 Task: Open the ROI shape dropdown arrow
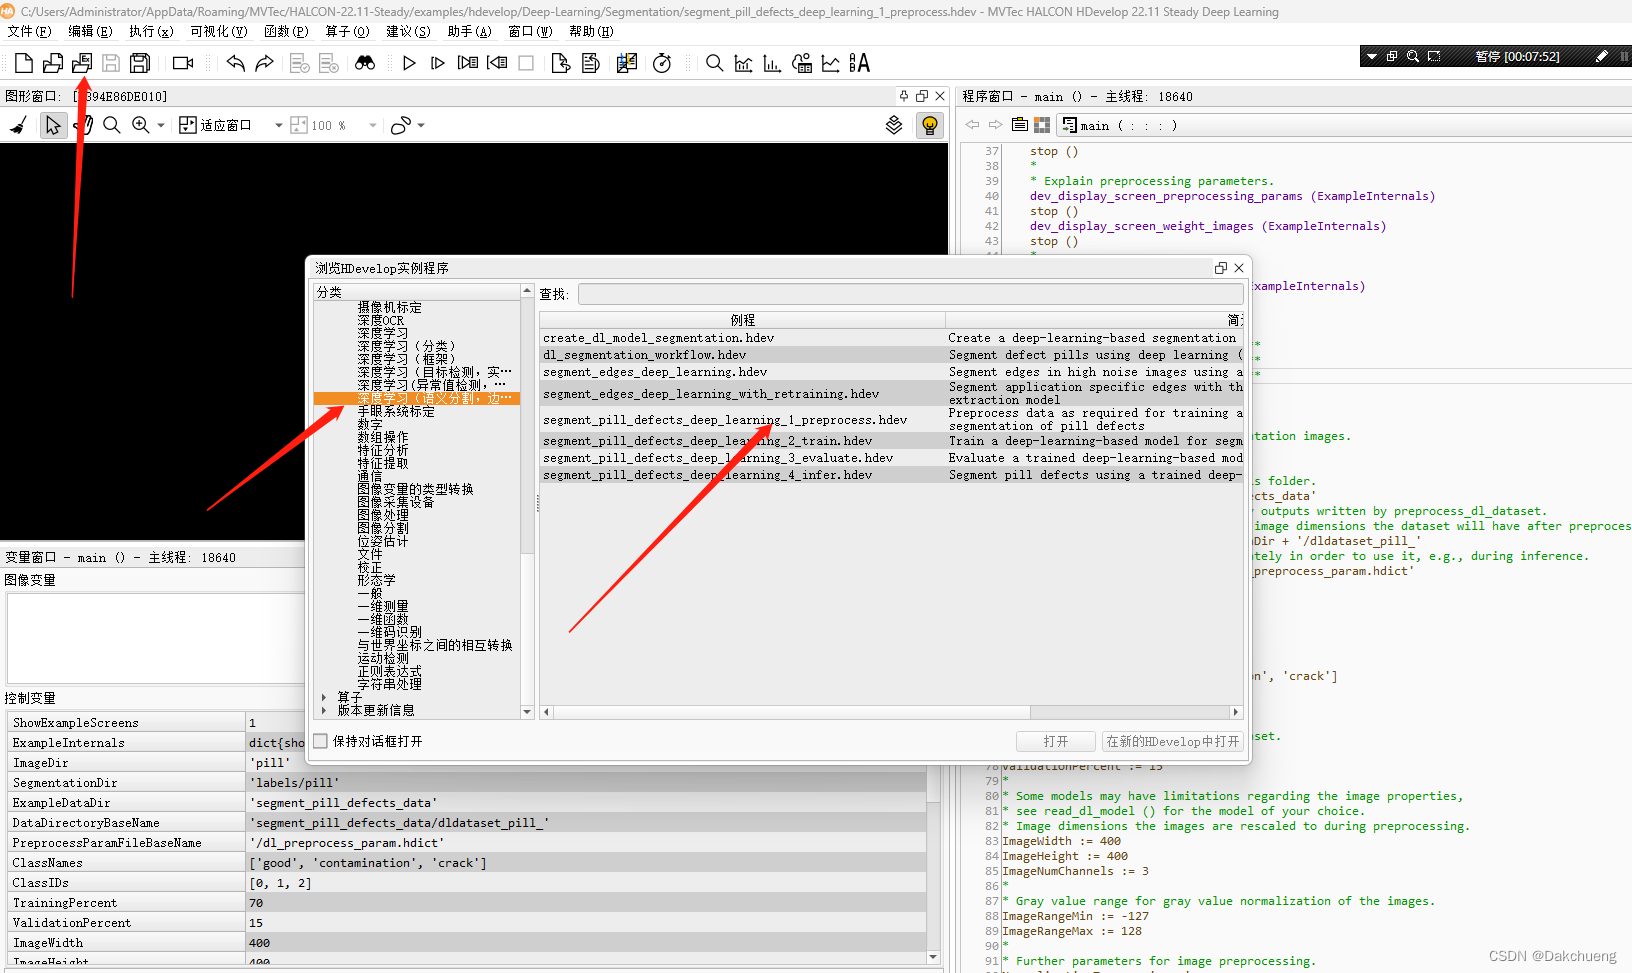click(x=421, y=125)
